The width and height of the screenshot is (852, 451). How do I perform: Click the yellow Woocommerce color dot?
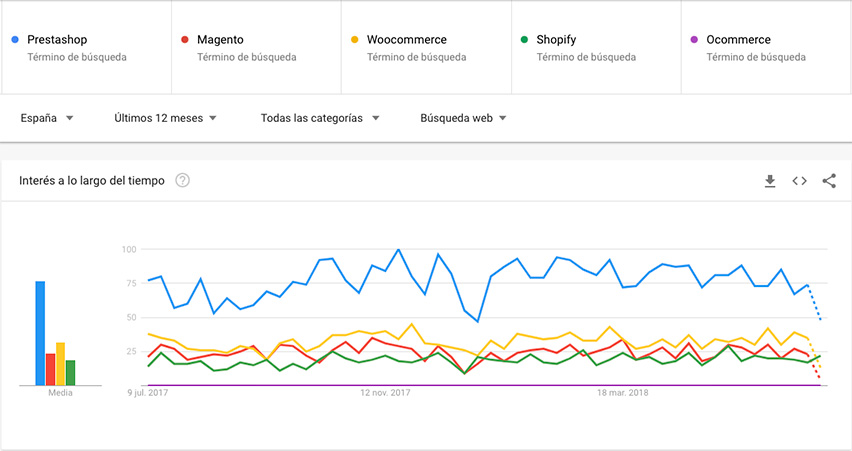[x=354, y=40]
